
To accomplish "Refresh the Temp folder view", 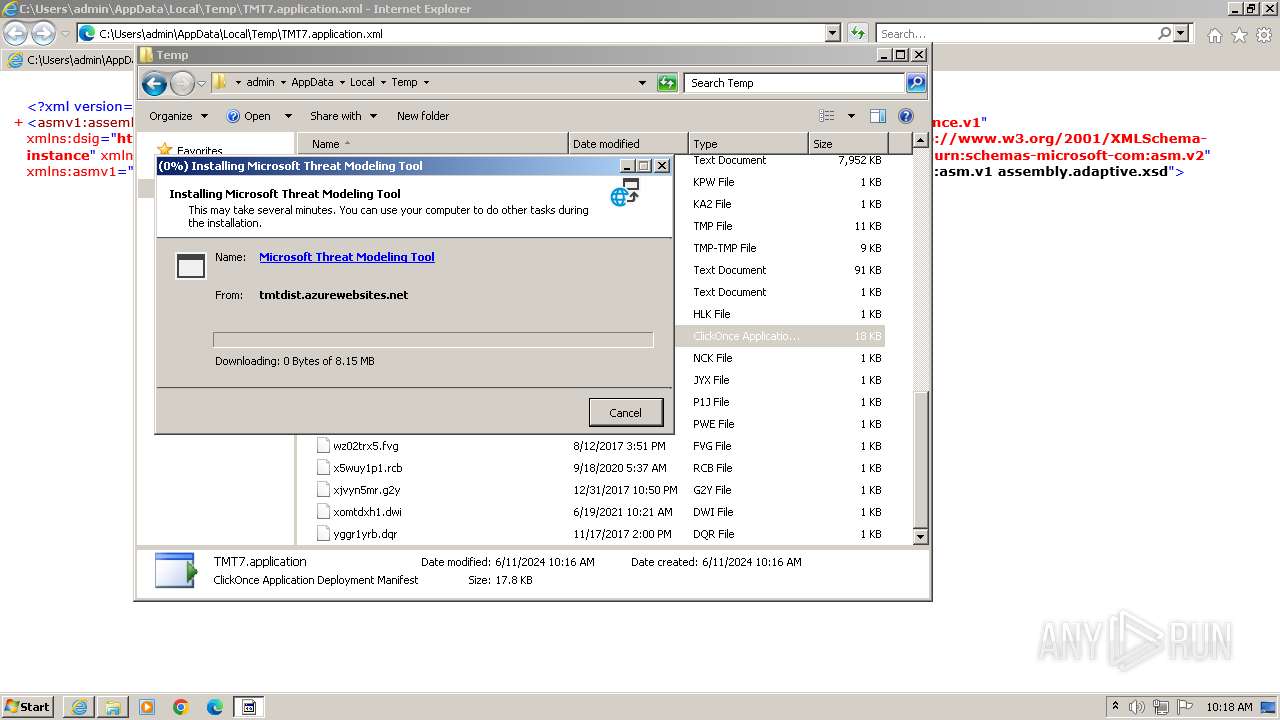I will pyautogui.click(x=667, y=83).
